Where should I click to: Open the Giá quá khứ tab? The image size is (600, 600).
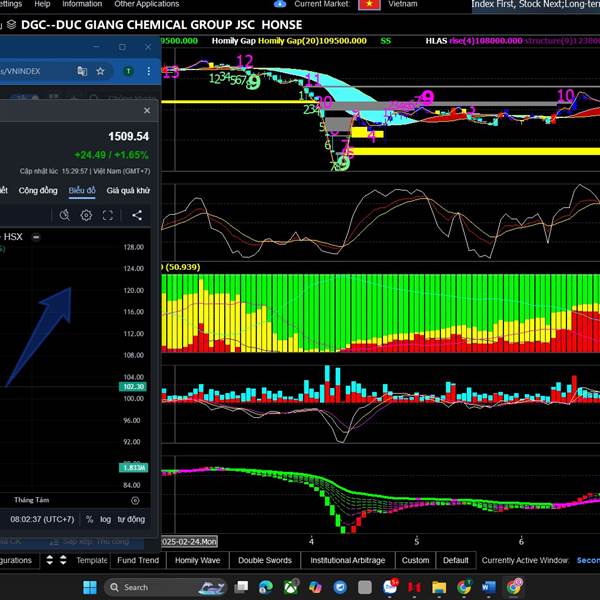click(x=128, y=191)
